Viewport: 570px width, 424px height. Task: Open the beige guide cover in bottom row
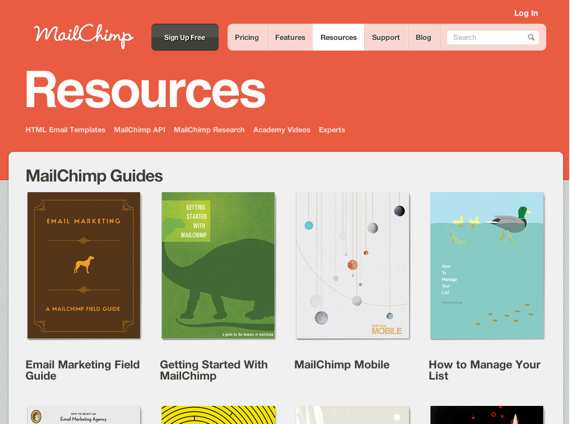(x=353, y=415)
